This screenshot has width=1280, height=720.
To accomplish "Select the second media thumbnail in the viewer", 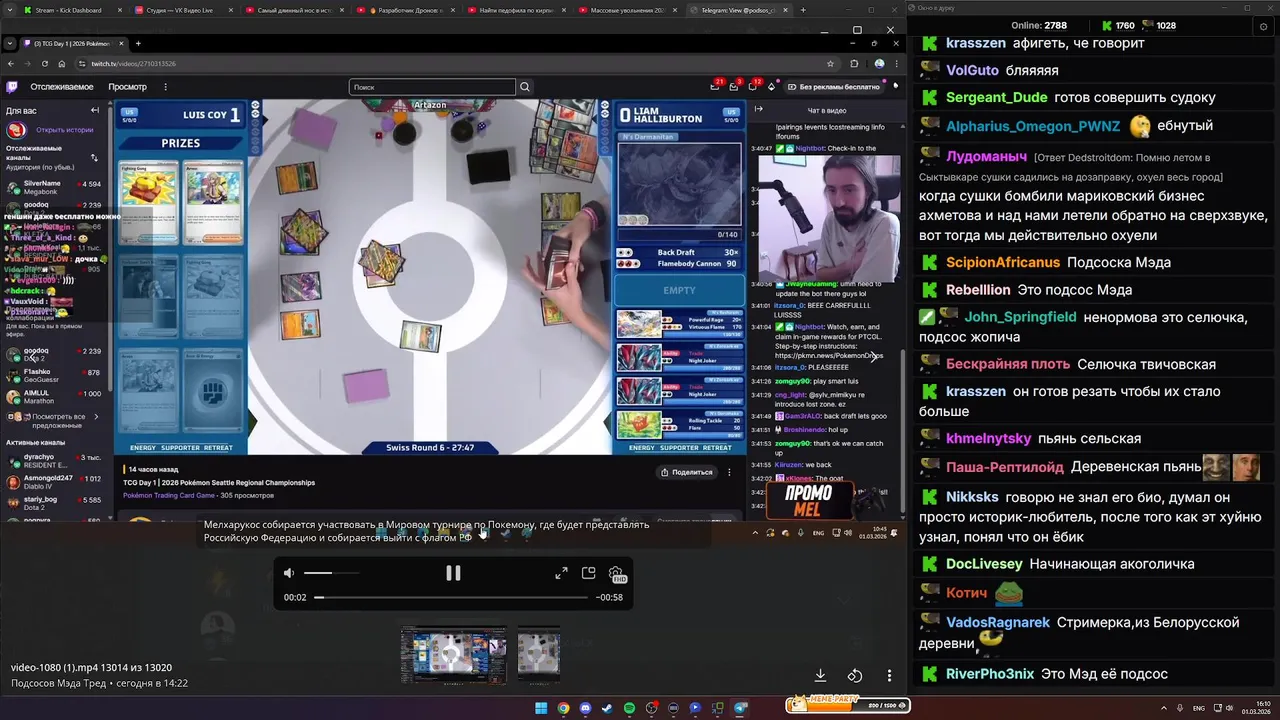I will 538,655.
